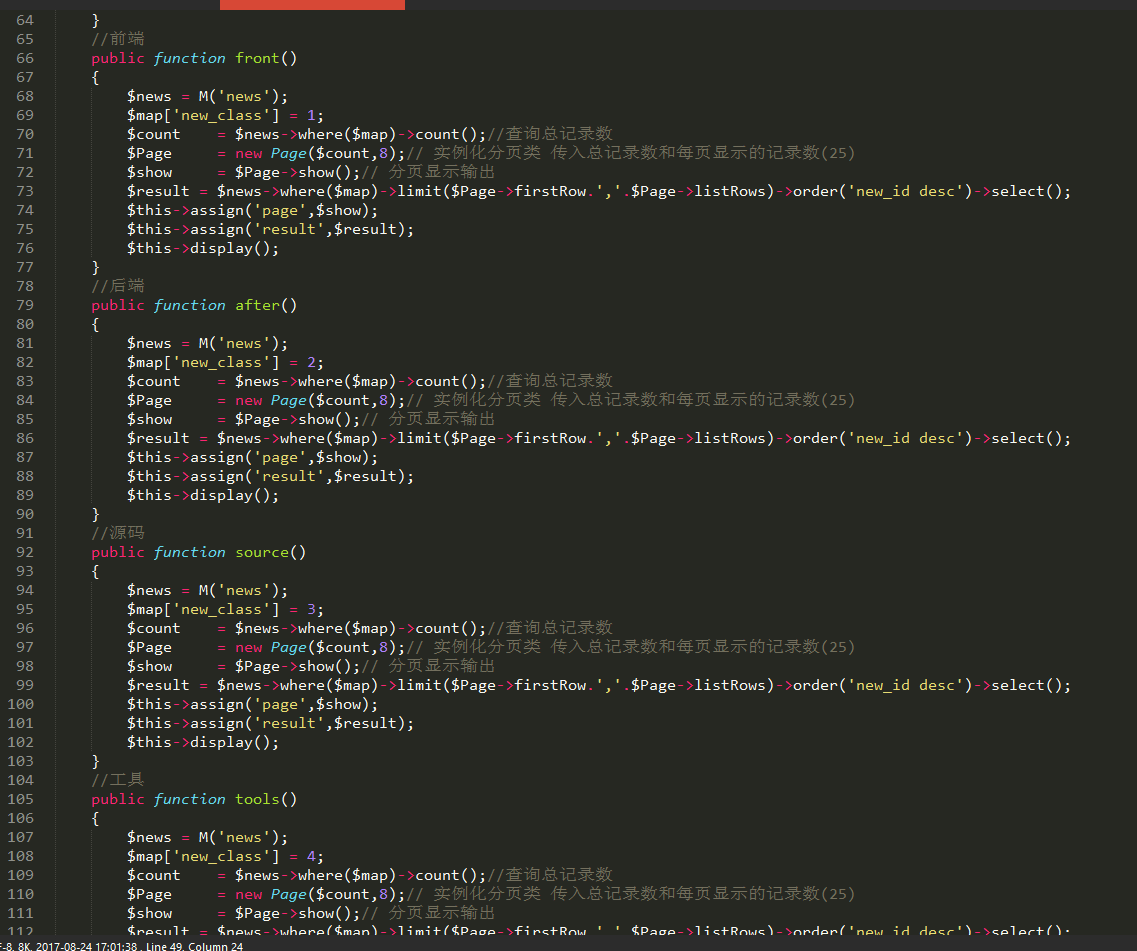This screenshot has height=951, width=1137.
Task: Click the 'Line 49, Column 24' status indicator
Action: (x=195, y=946)
